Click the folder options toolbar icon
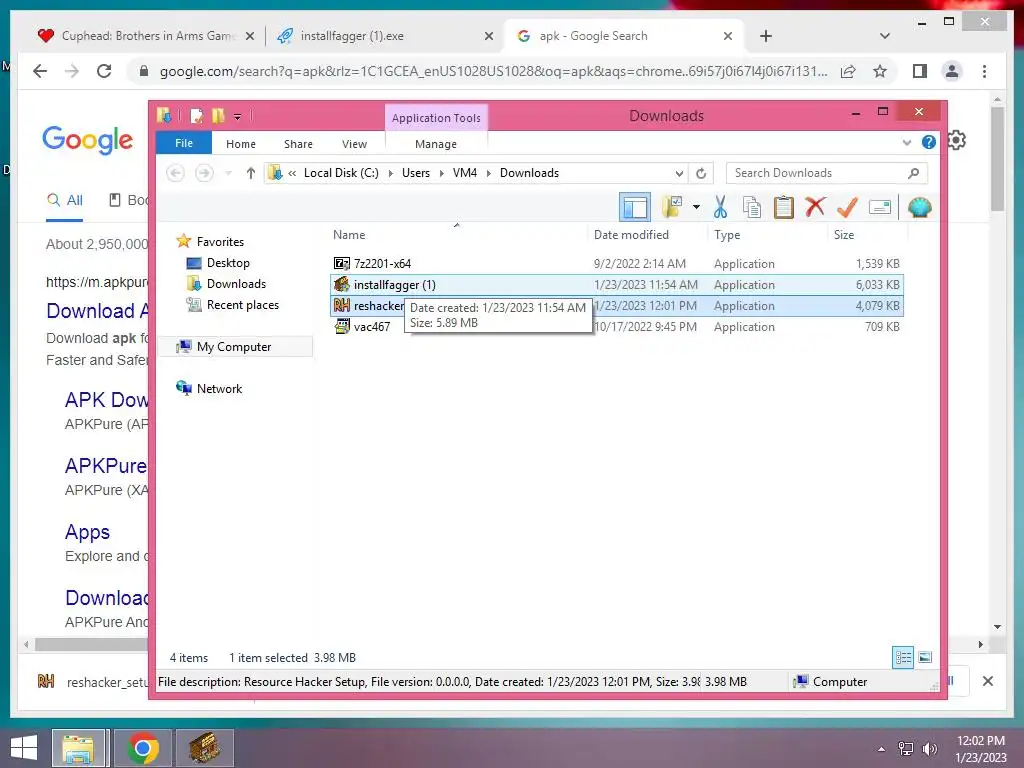The width and height of the screenshot is (1024, 768). 672,208
